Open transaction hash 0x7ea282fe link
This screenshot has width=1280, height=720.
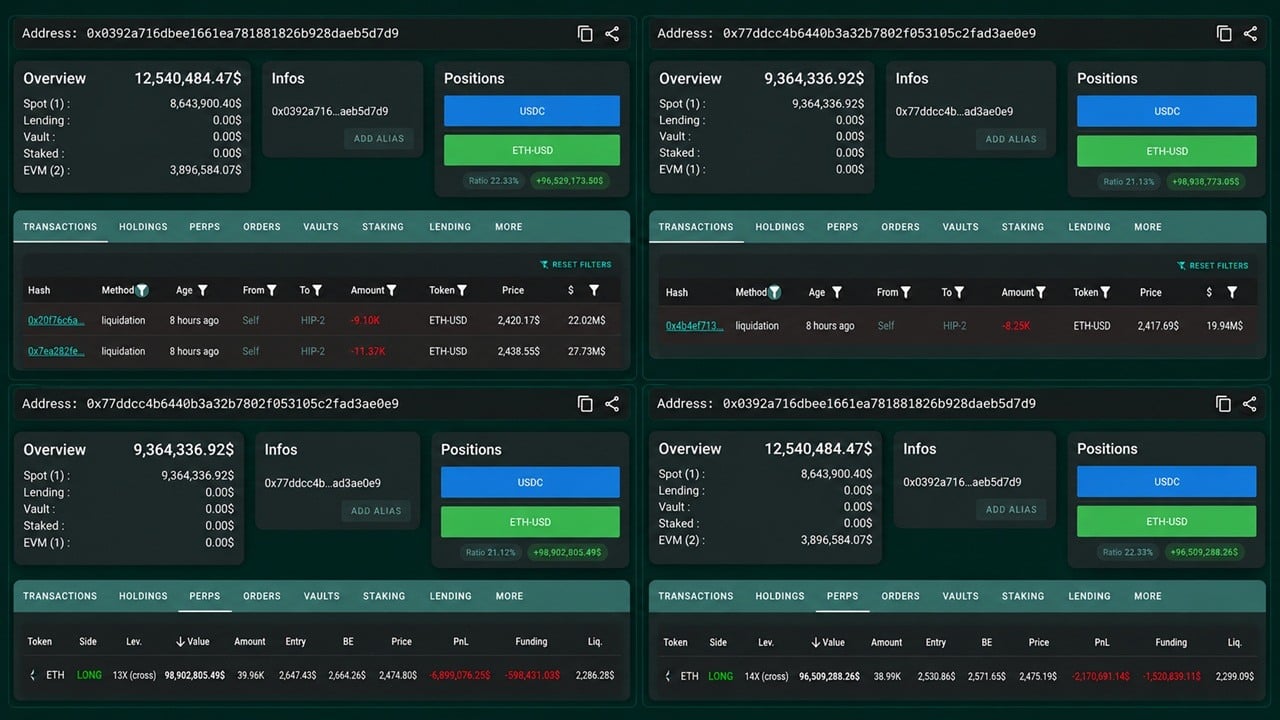[56, 351]
